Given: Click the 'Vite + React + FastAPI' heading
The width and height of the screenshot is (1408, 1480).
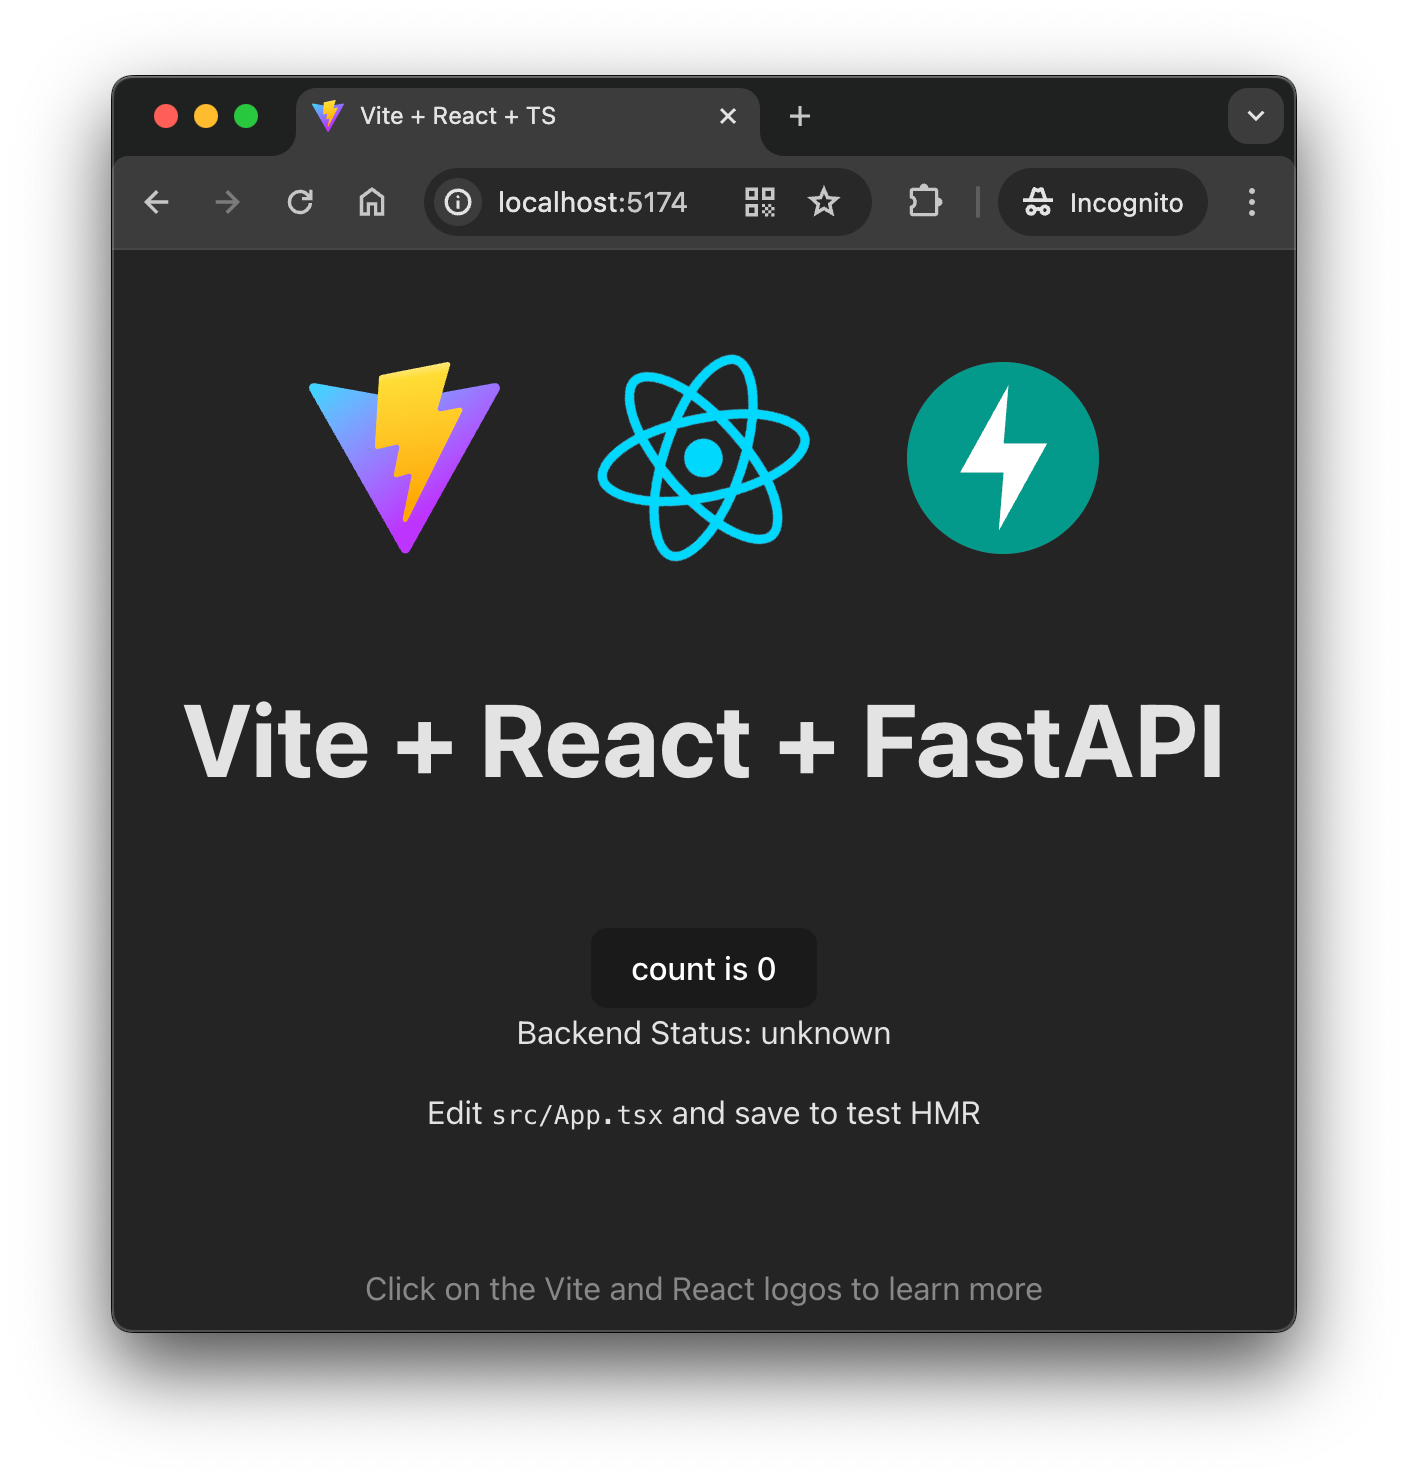Looking at the screenshot, I should coord(704,741).
